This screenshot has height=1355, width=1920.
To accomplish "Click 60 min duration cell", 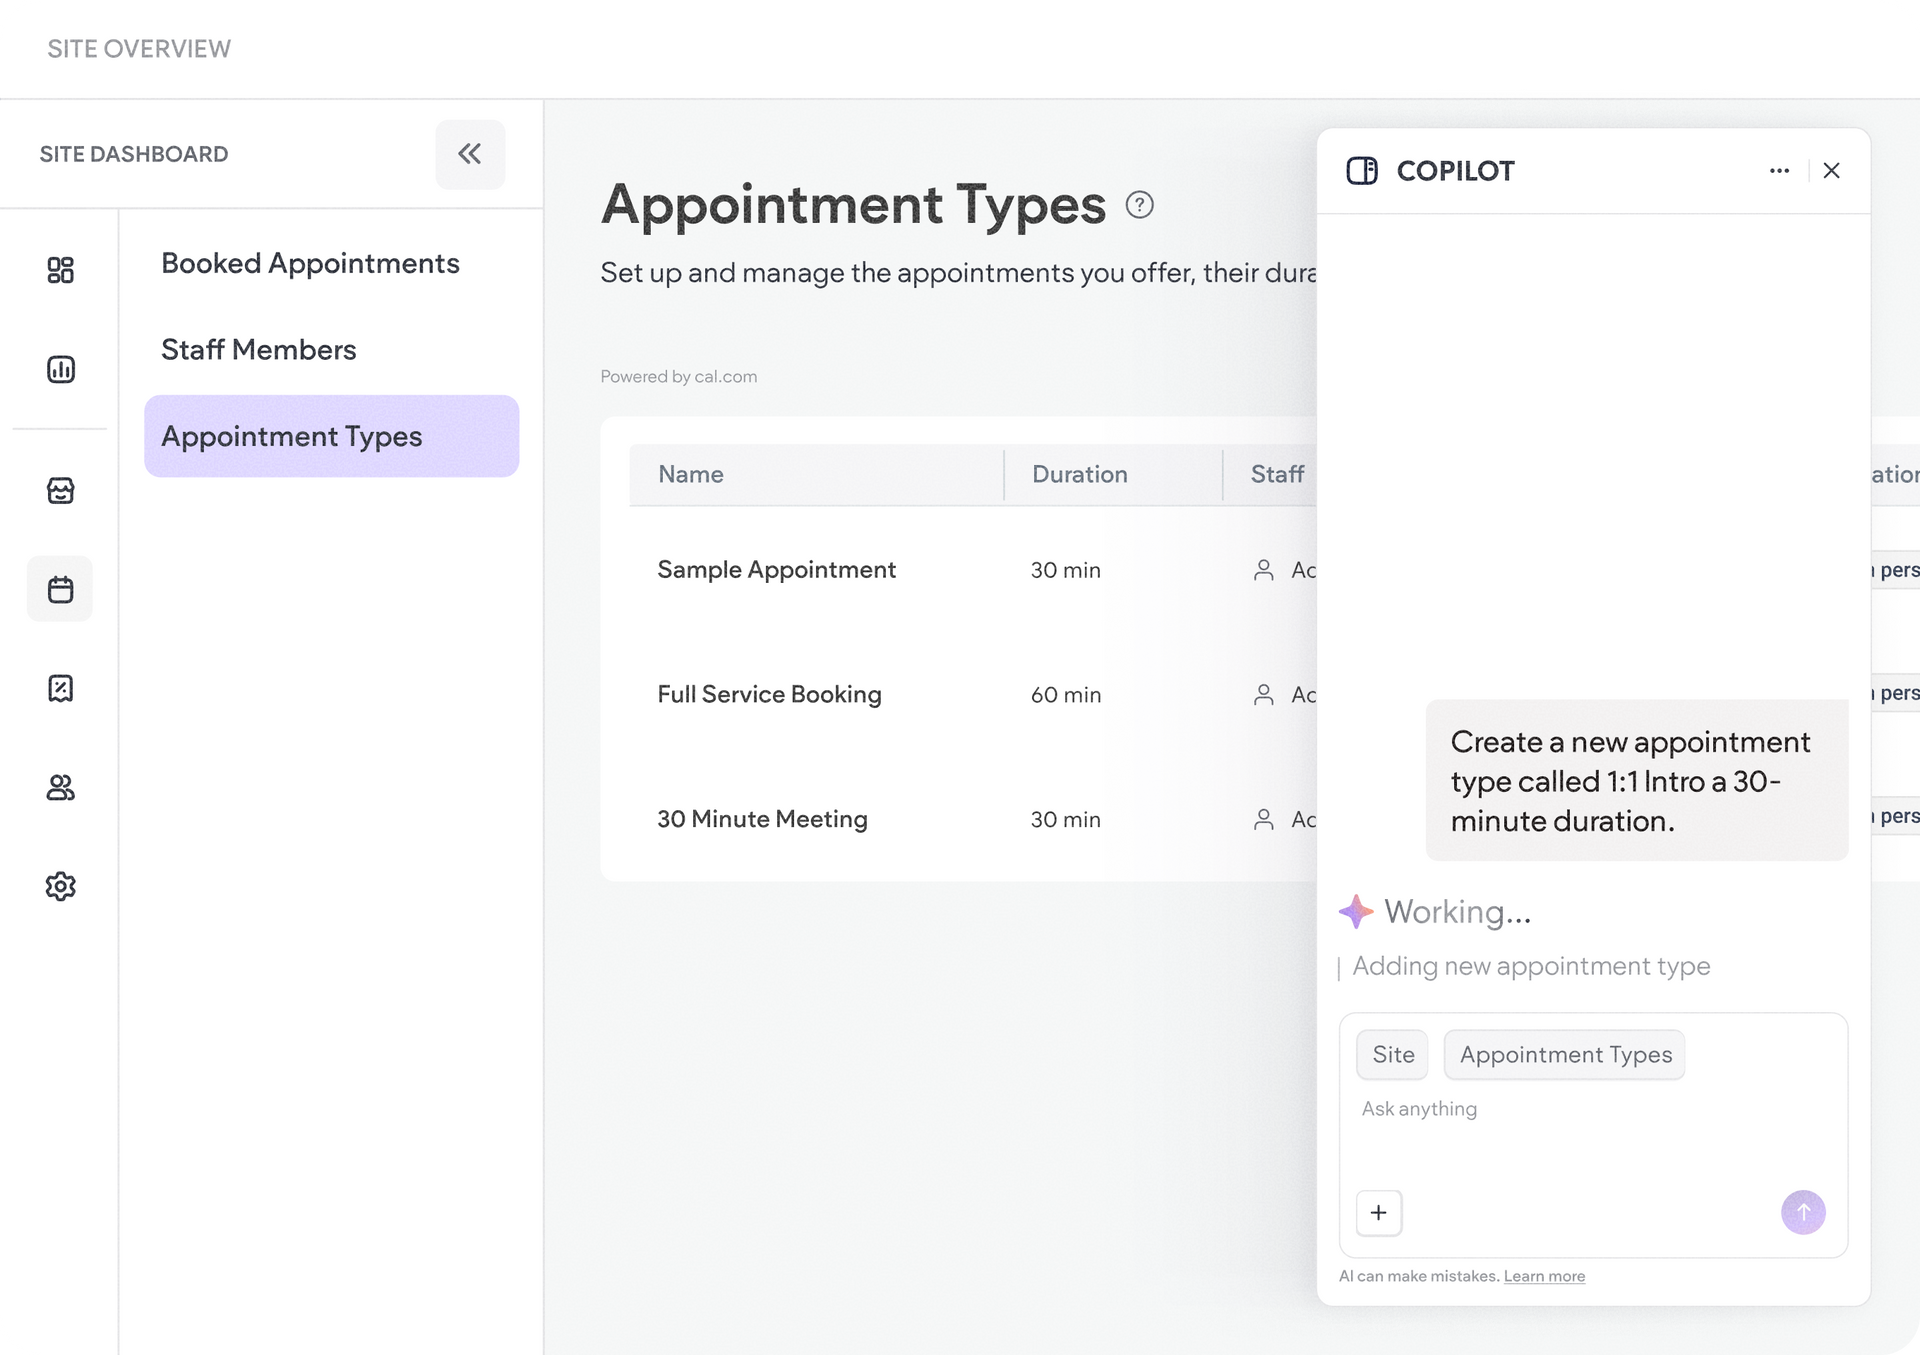I will click(1066, 695).
